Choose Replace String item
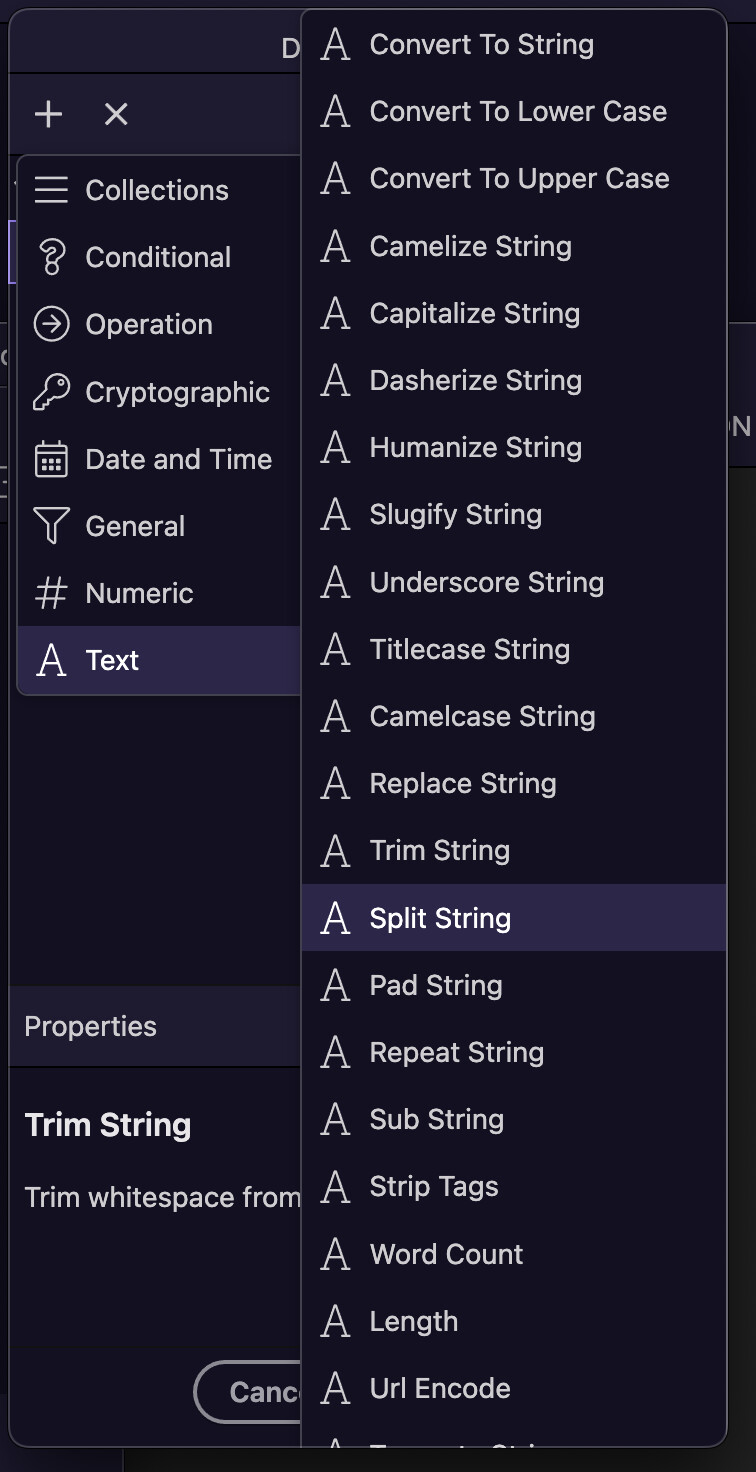756x1472 pixels. [x=514, y=783]
